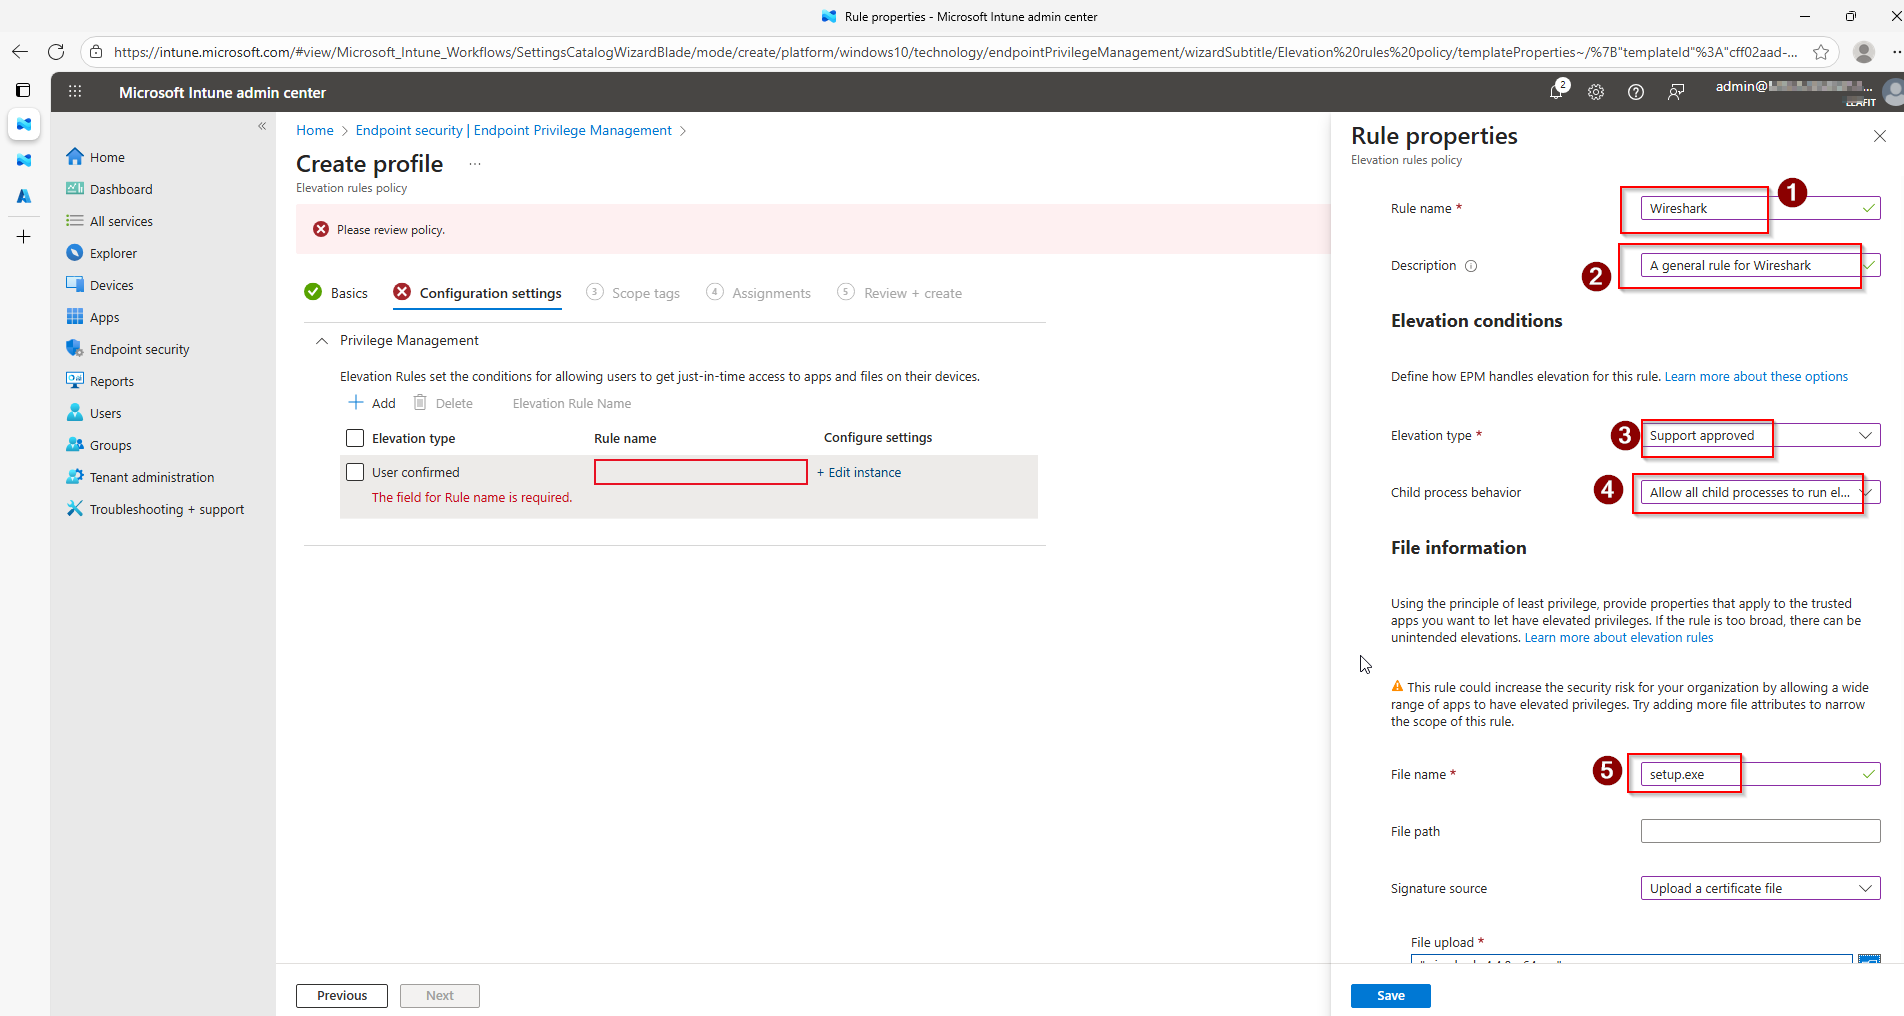Tick the User confirmed row checkbox
The height and width of the screenshot is (1016, 1904).
tap(355, 472)
